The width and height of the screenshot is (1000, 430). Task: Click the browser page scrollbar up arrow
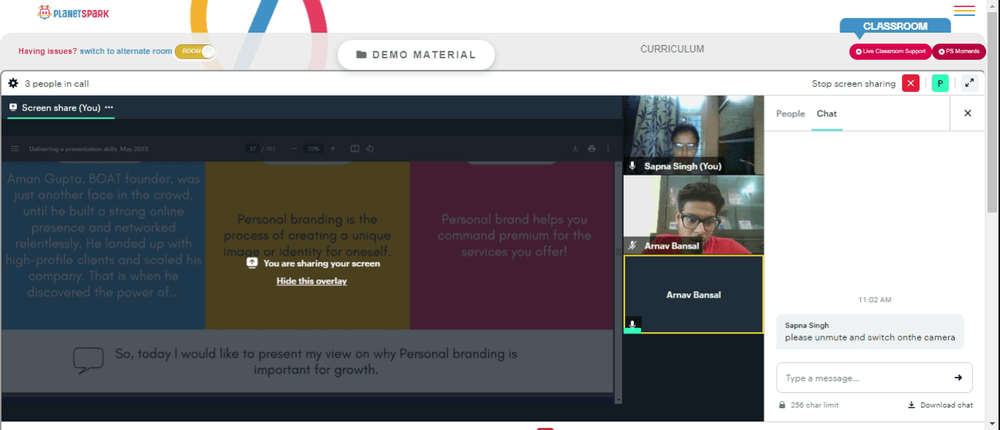[993, 5]
